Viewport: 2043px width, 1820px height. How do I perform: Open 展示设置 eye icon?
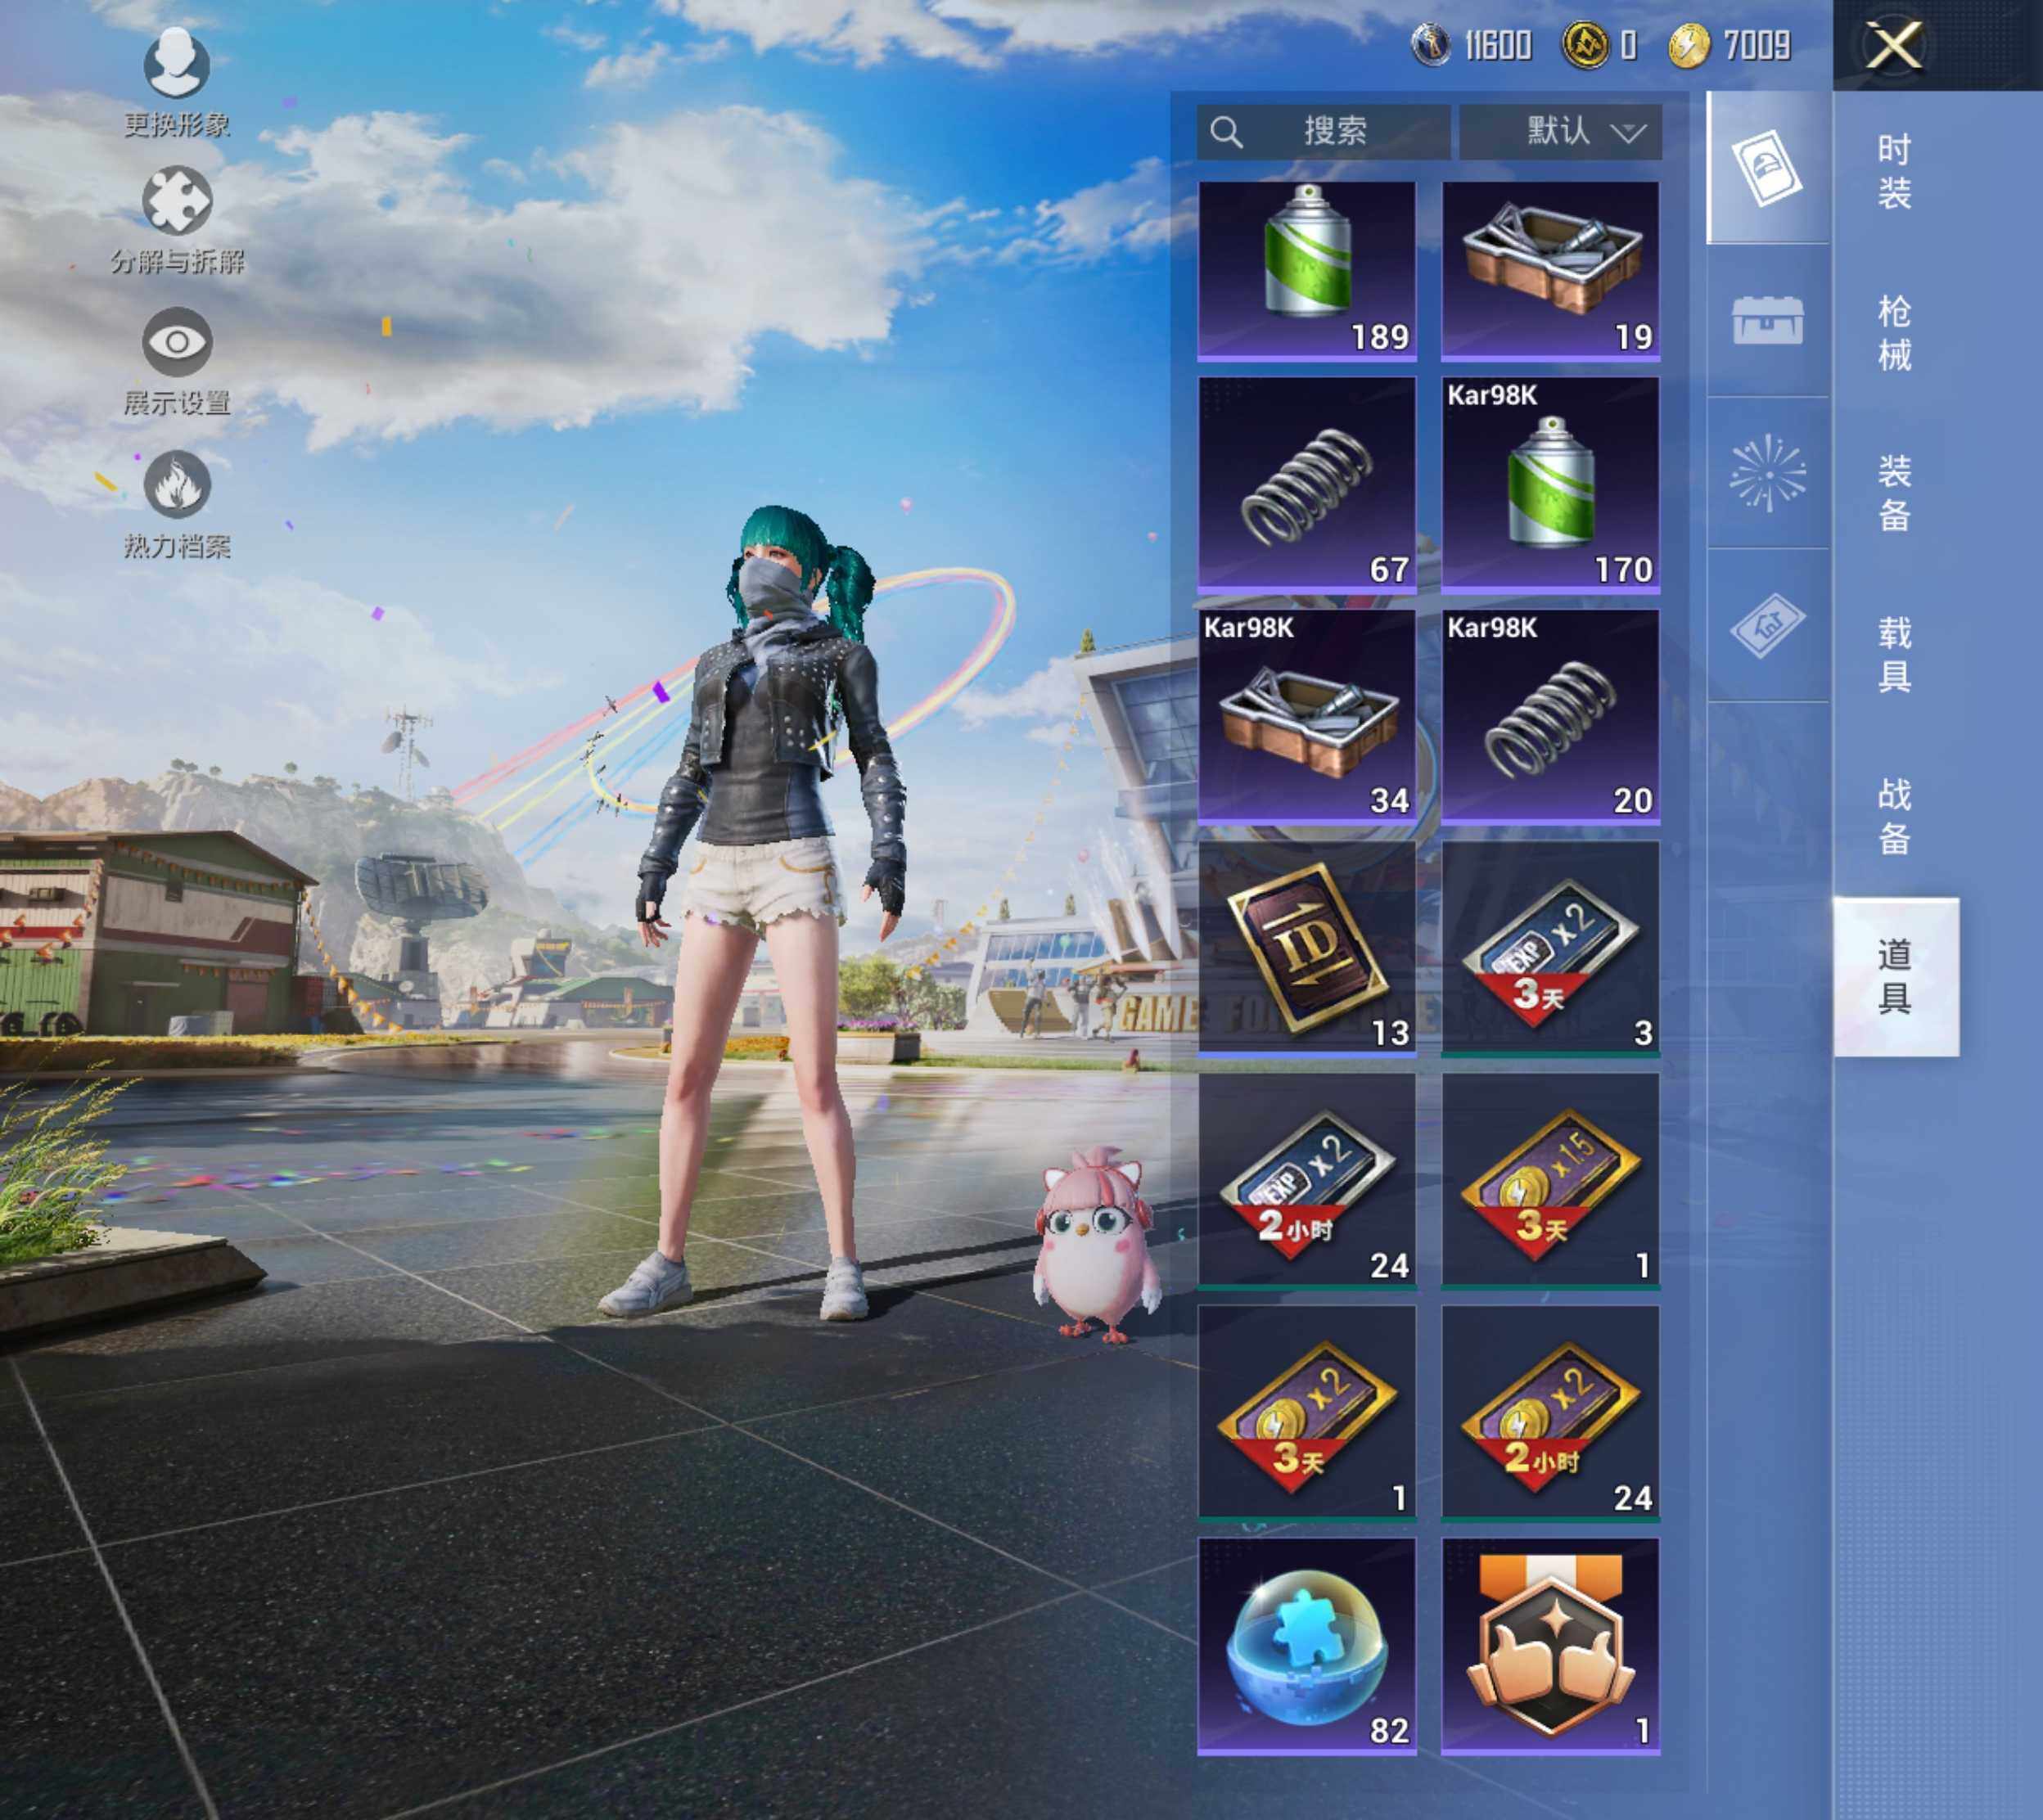177,342
